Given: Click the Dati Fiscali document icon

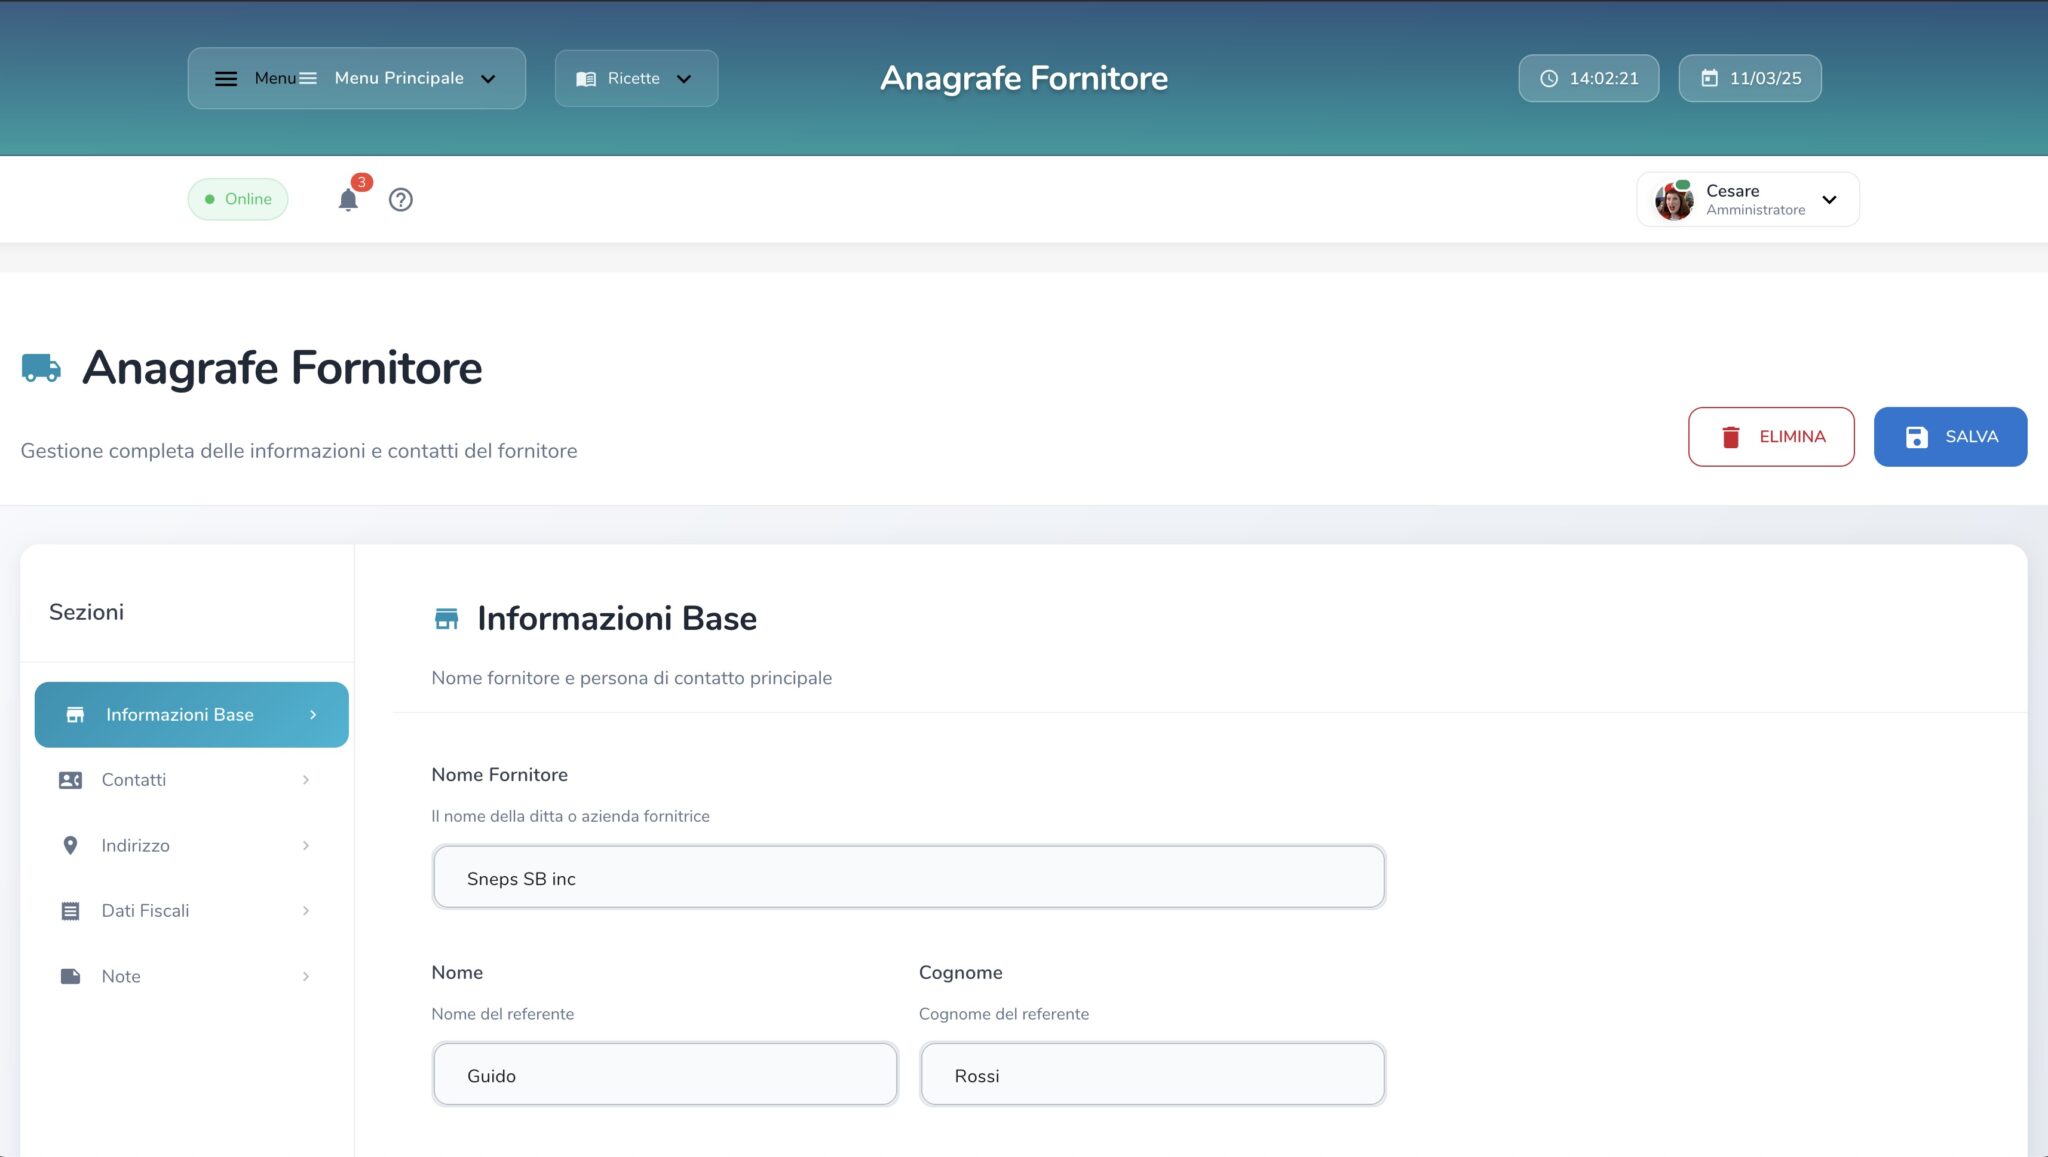Looking at the screenshot, I should [x=69, y=910].
